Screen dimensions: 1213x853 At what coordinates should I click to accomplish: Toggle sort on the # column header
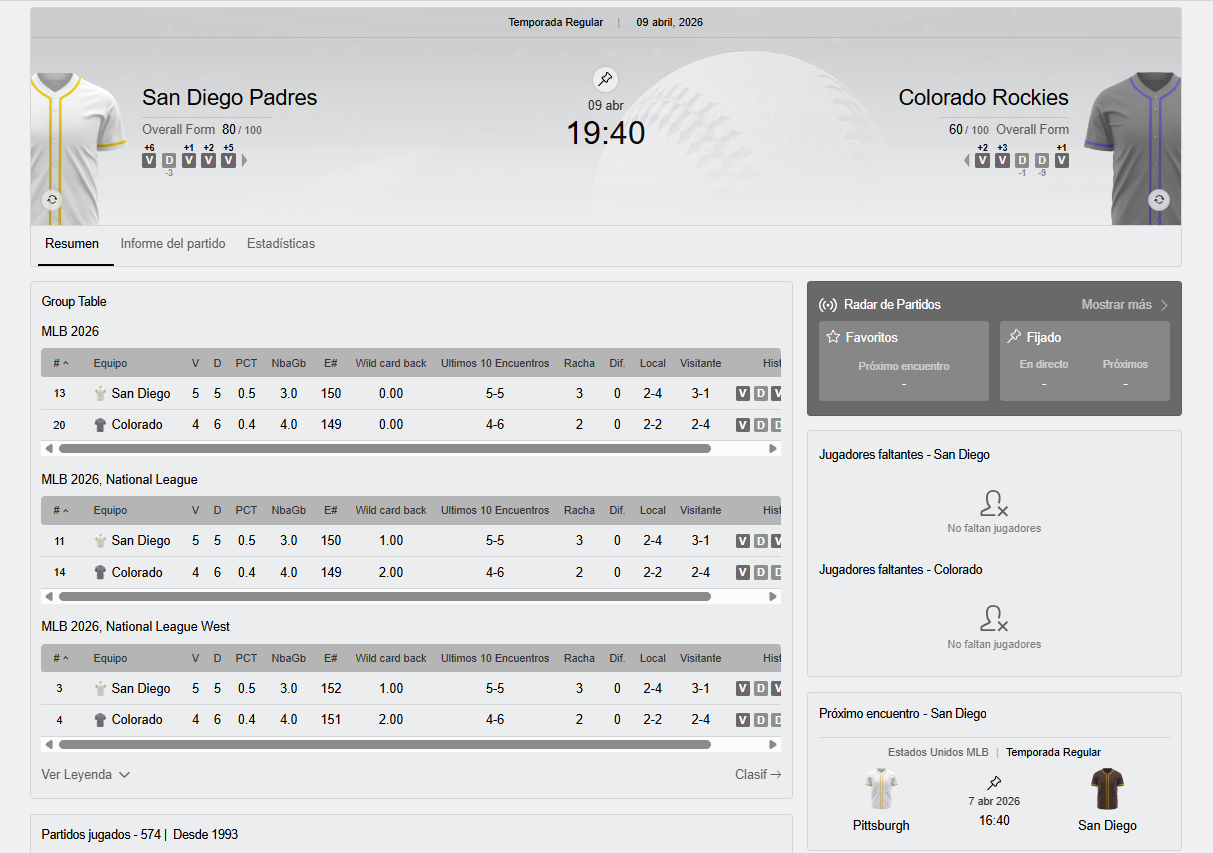pos(58,363)
